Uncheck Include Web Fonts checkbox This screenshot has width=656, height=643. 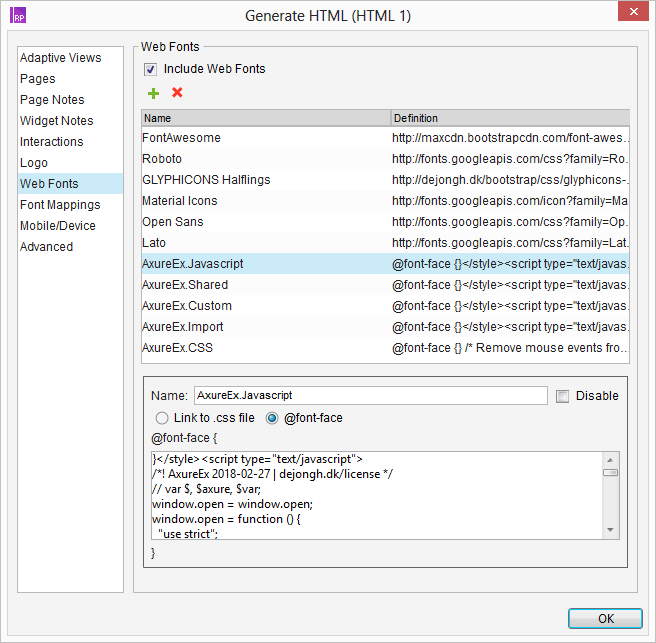coord(151,69)
